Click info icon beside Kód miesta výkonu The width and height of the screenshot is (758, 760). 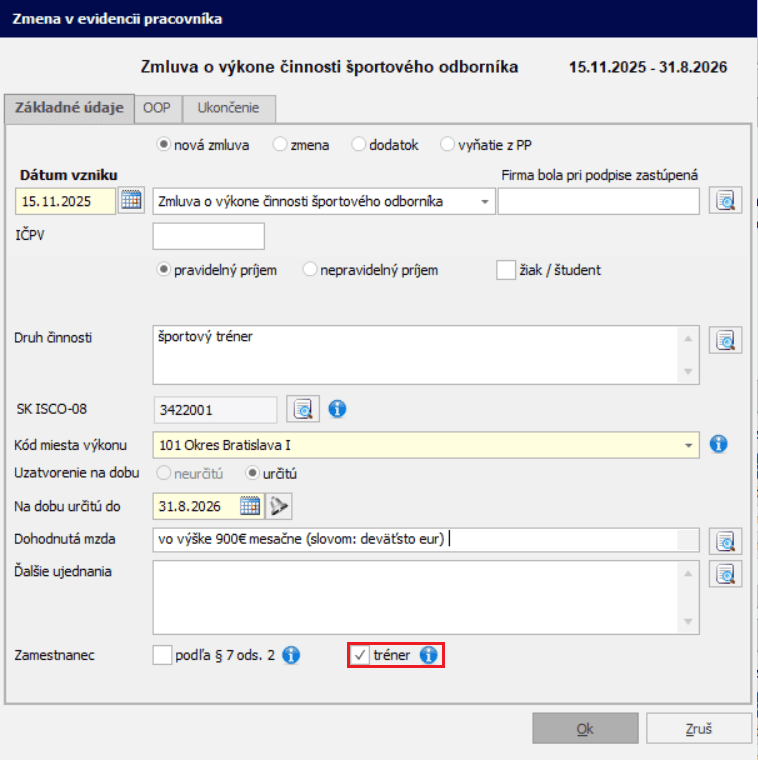[x=718, y=444]
